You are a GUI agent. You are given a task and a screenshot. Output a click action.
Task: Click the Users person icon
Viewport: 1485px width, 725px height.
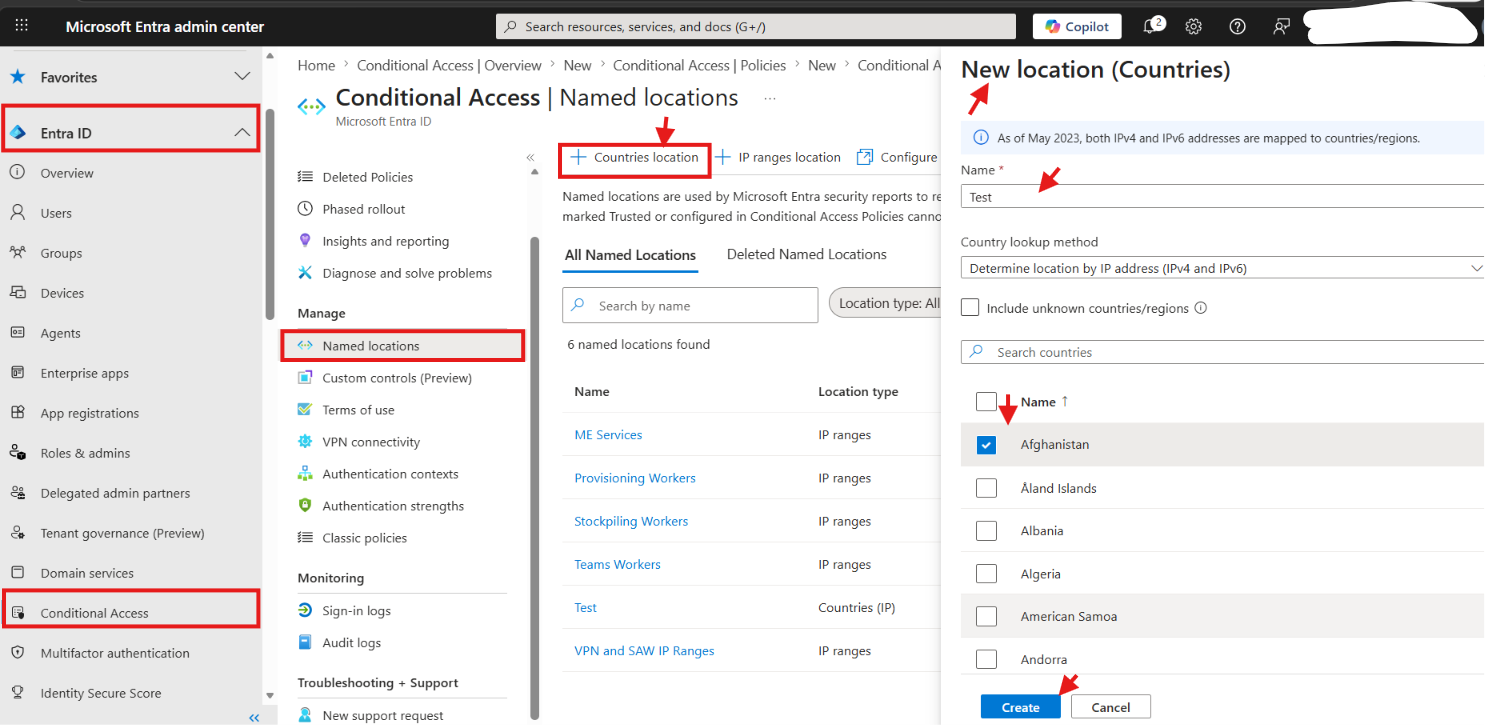pos(18,213)
